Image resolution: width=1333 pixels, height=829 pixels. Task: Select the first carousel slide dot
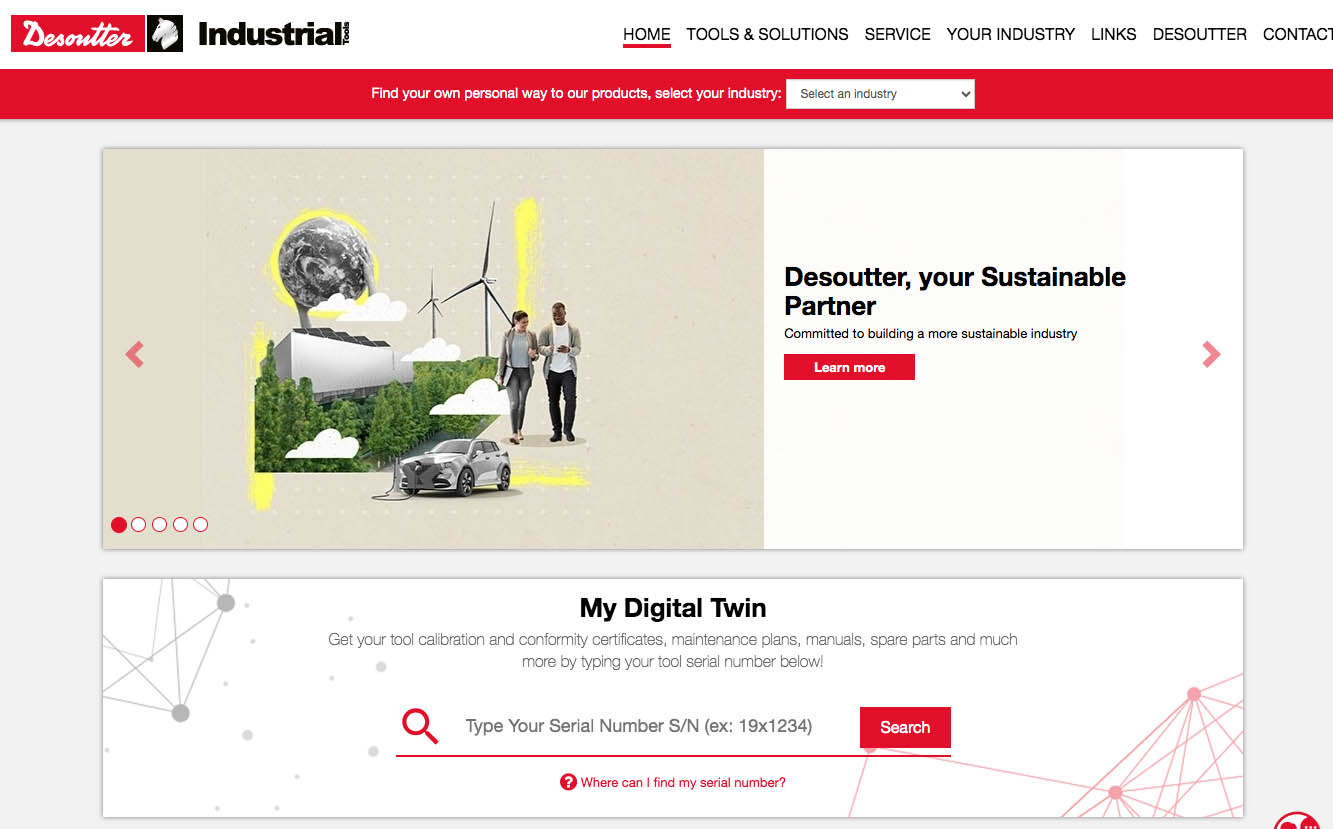(119, 524)
